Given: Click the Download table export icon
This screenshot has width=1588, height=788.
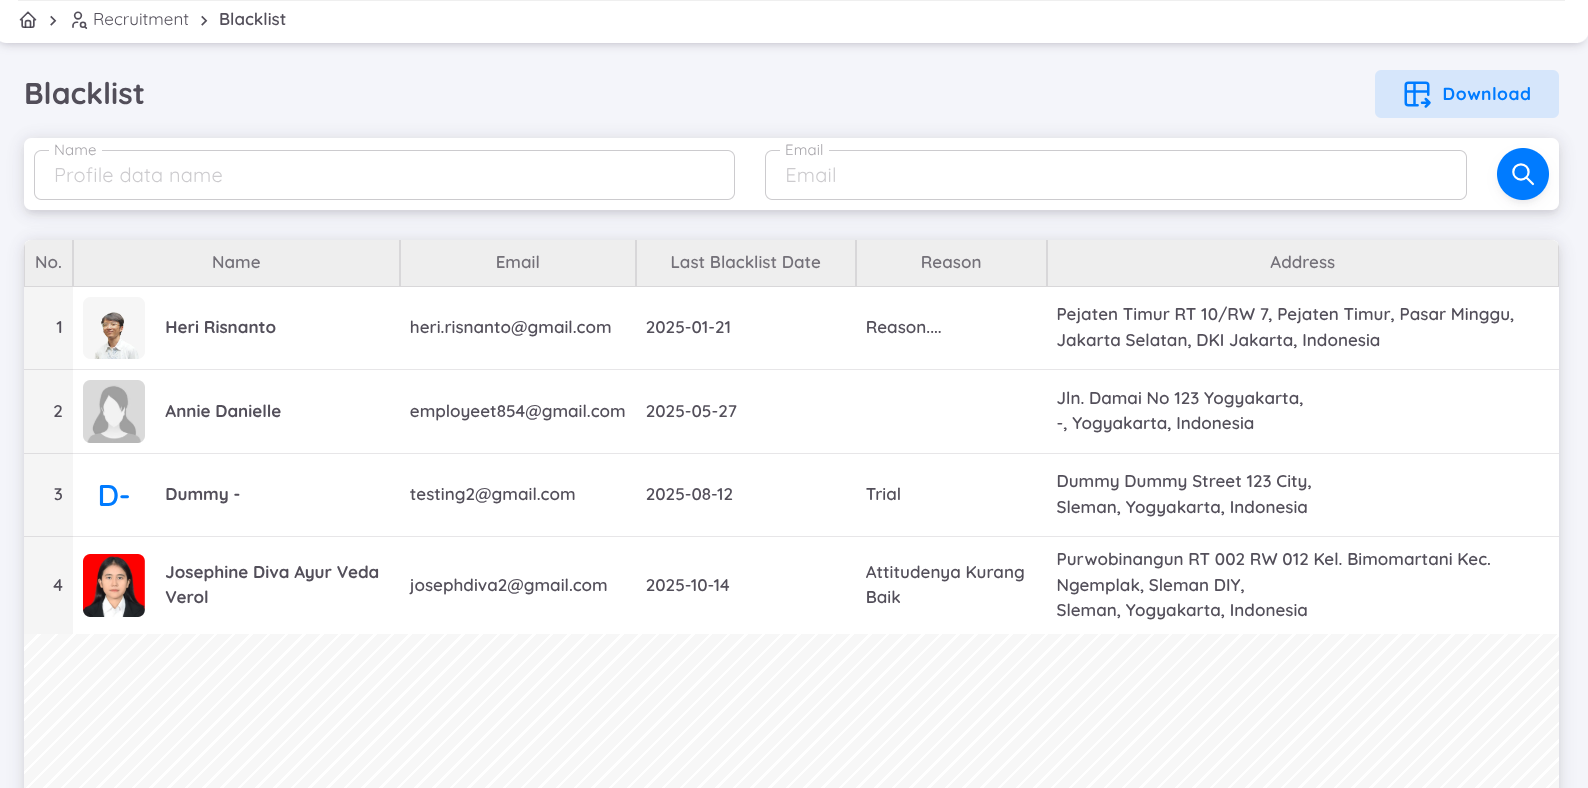Looking at the screenshot, I should pyautogui.click(x=1417, y=94).
